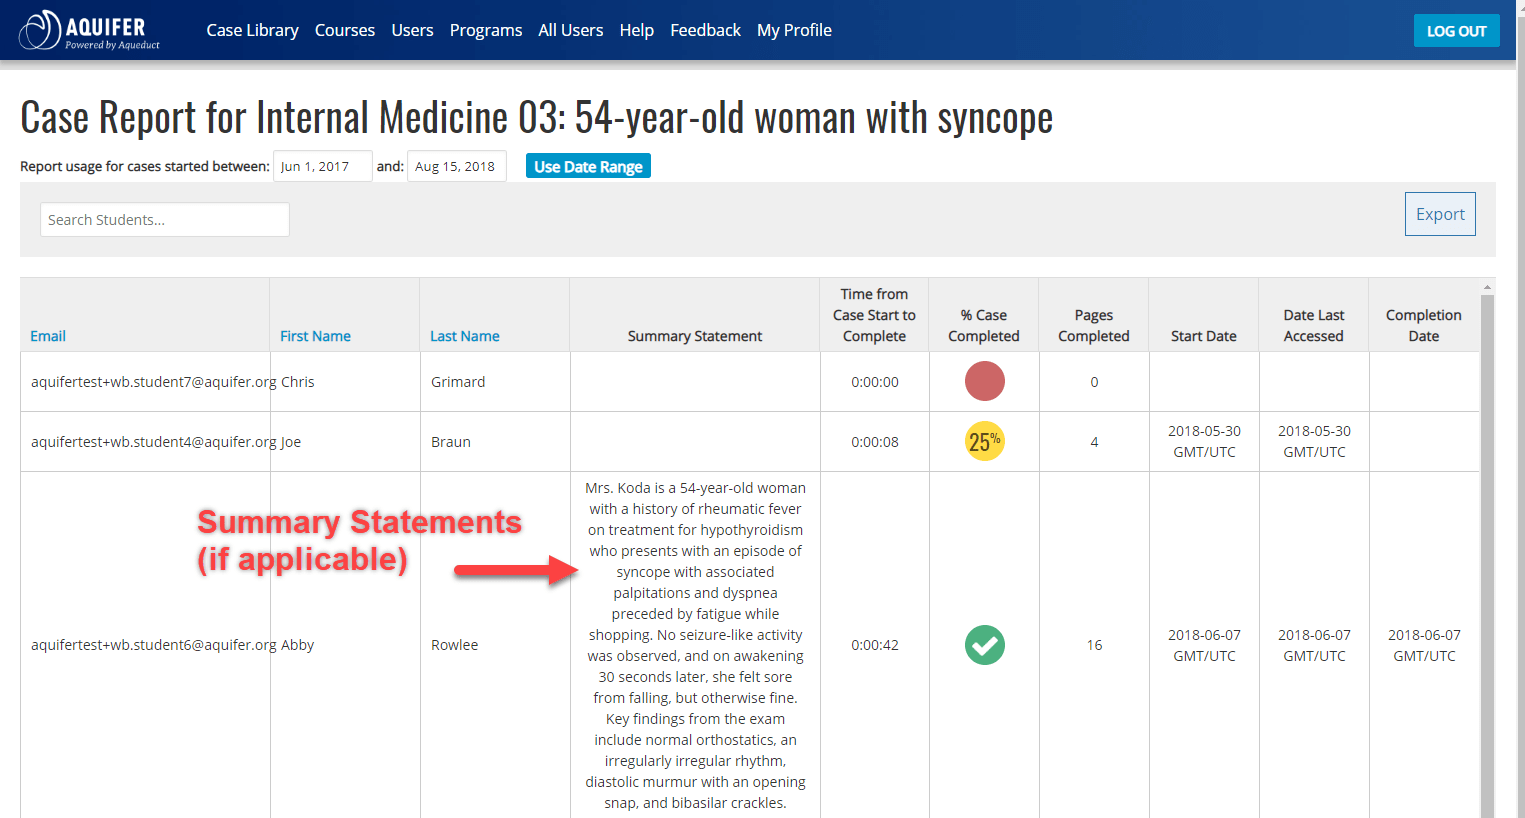The image size is (1525, 818).
Task: Click the yellow 25% progress badge
Action: [x=984, y=441]
